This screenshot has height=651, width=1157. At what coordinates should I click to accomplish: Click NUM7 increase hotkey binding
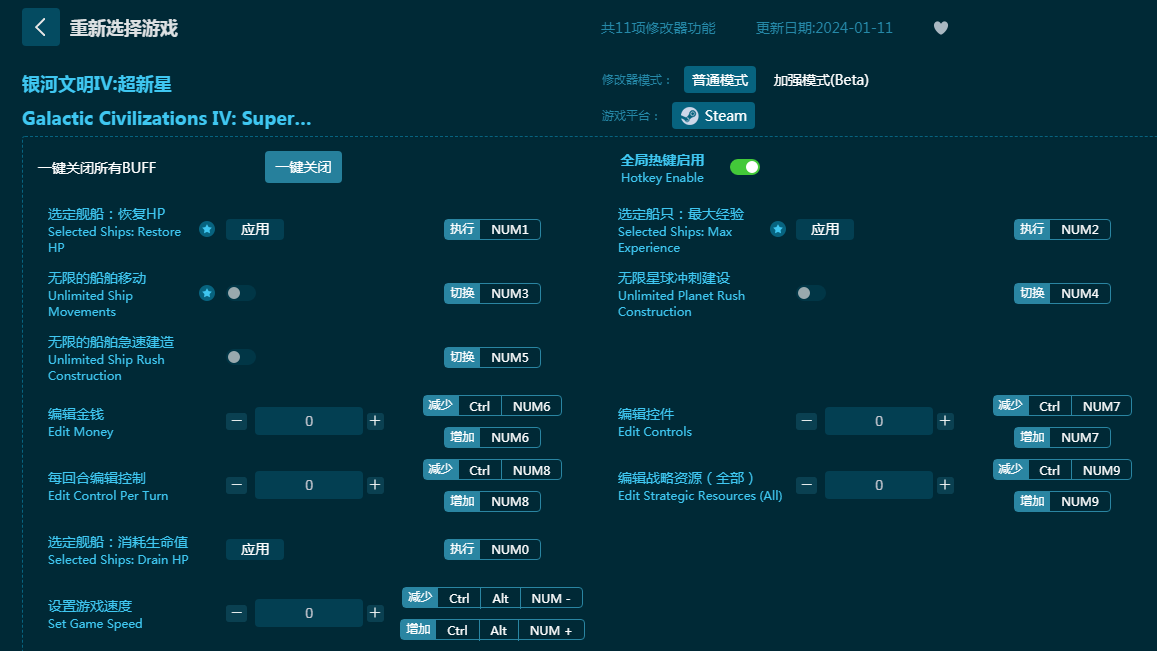coord(1063,438)
